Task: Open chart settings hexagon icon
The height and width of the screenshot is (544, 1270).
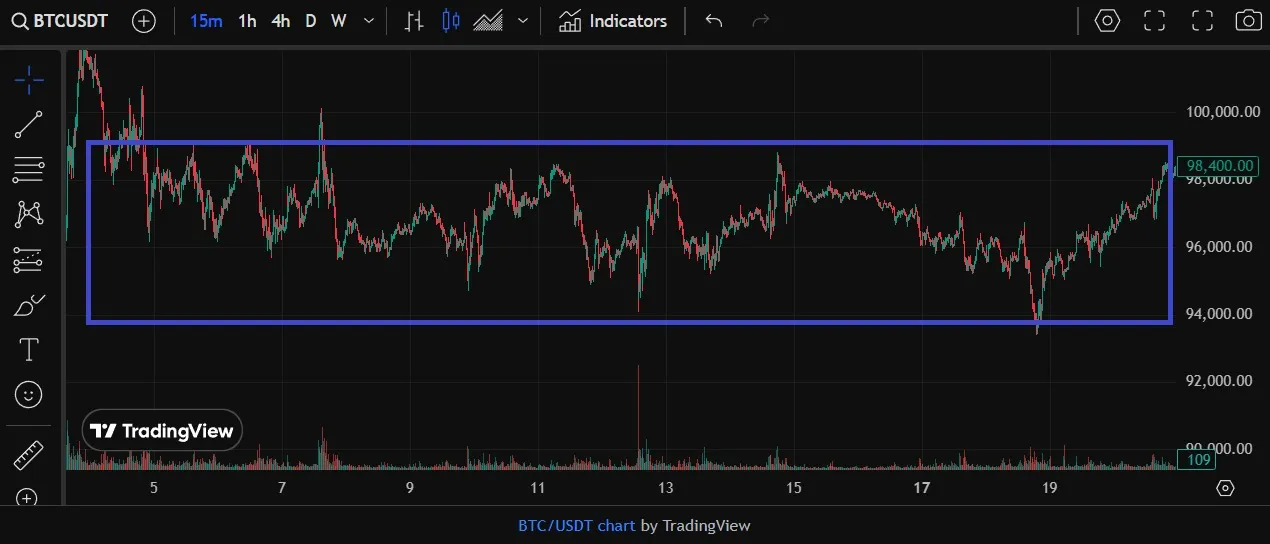Action: [x=1107, y=21]
